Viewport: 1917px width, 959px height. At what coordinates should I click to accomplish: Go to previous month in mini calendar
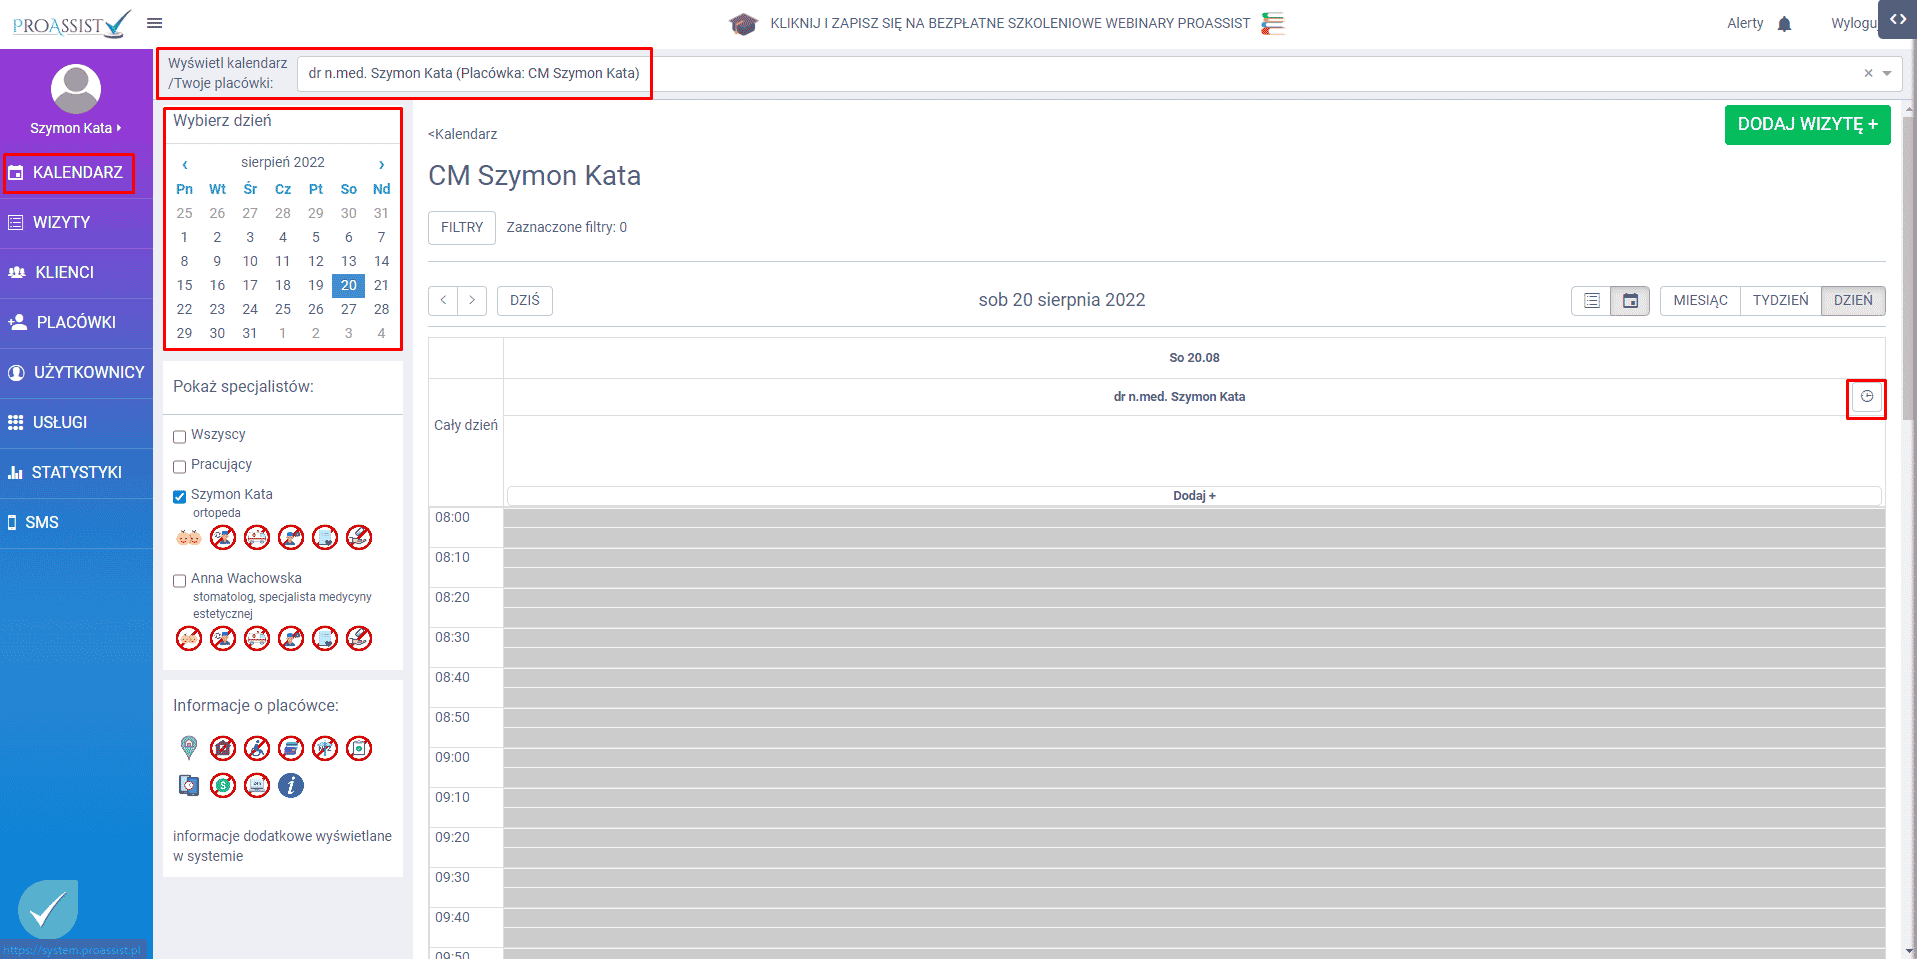coord(185,164)
